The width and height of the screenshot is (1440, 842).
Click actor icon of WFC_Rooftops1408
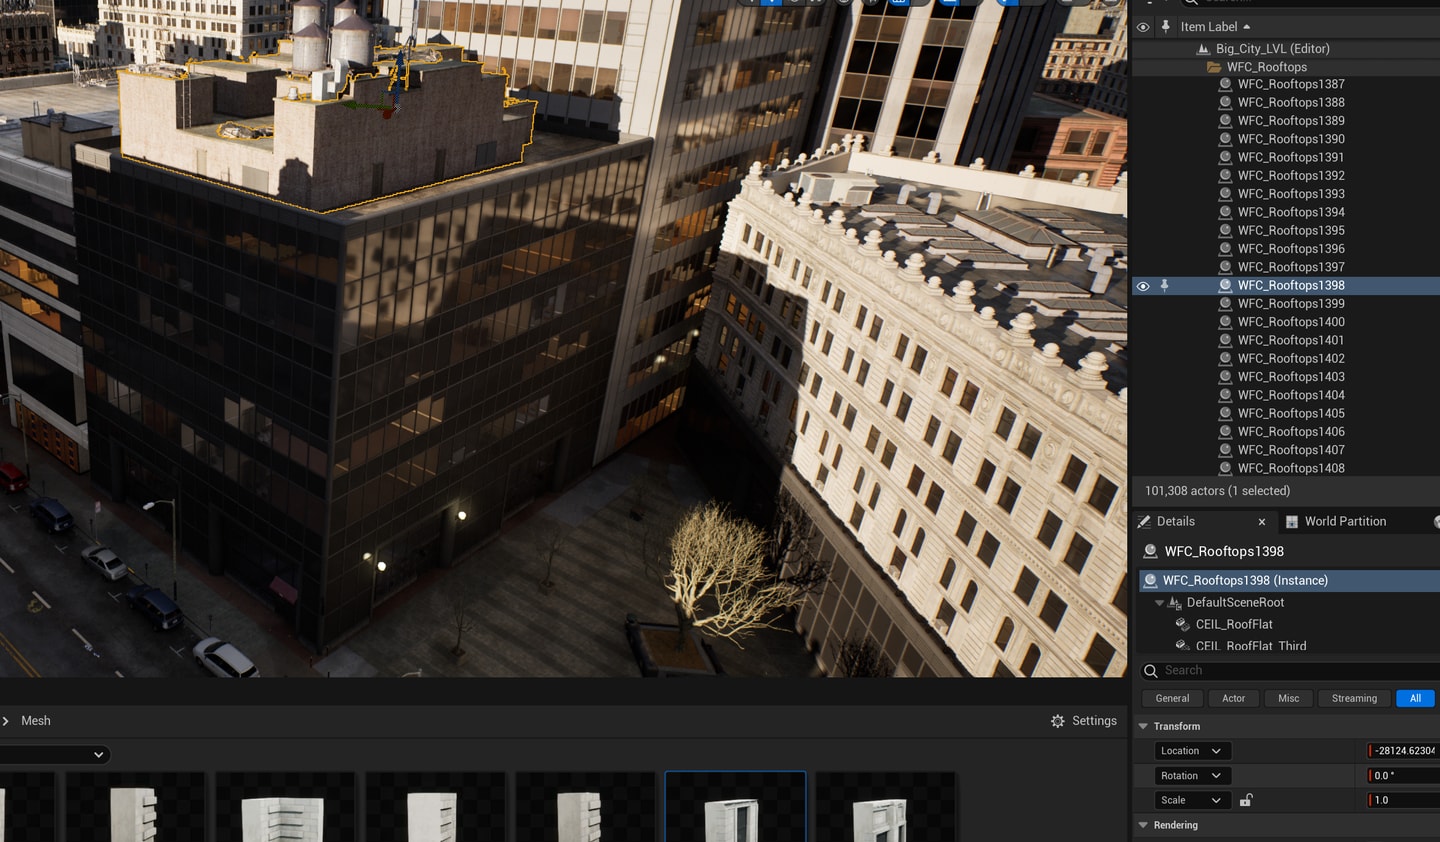click(1225, 468)
